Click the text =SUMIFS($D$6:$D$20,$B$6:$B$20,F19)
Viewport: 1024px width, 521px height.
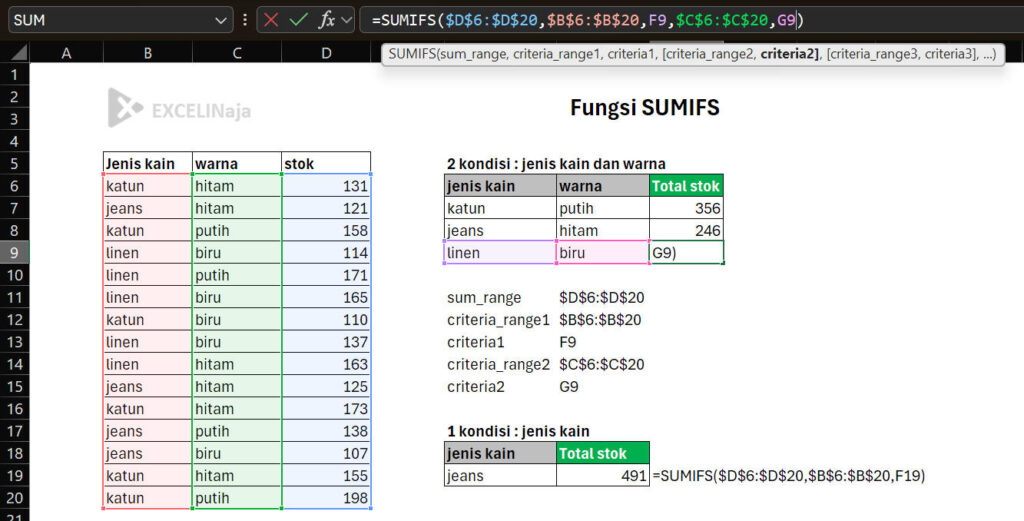pyautogui.click(x=789, y=475)
